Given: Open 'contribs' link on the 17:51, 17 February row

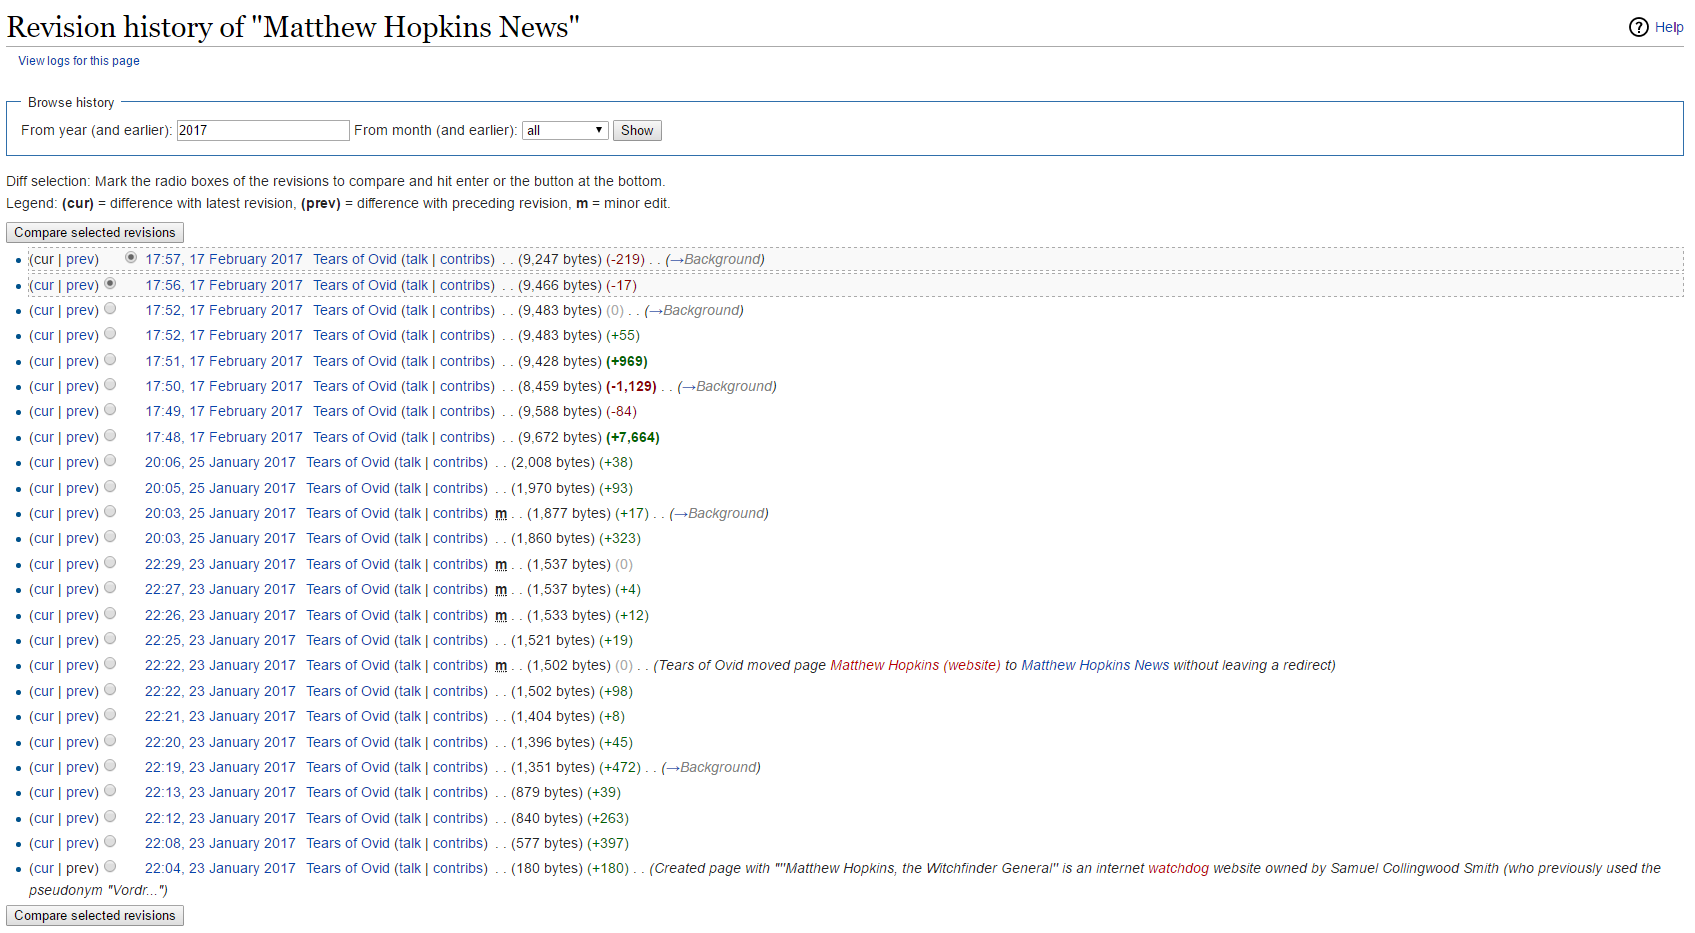Looking at the screenshot, I should [467, 361].
